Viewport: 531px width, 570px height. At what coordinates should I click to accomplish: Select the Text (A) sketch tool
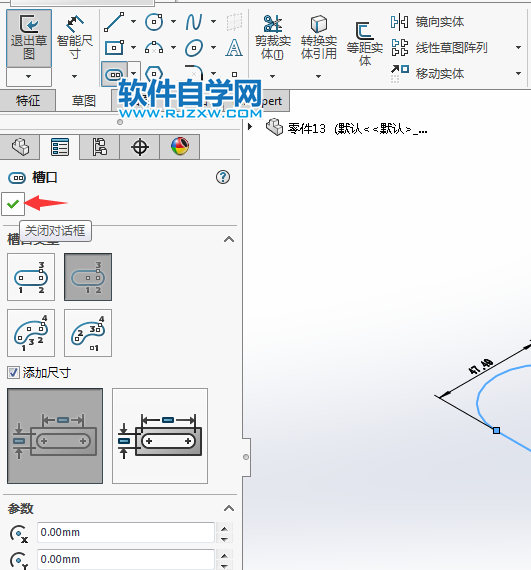coord(234,48)
